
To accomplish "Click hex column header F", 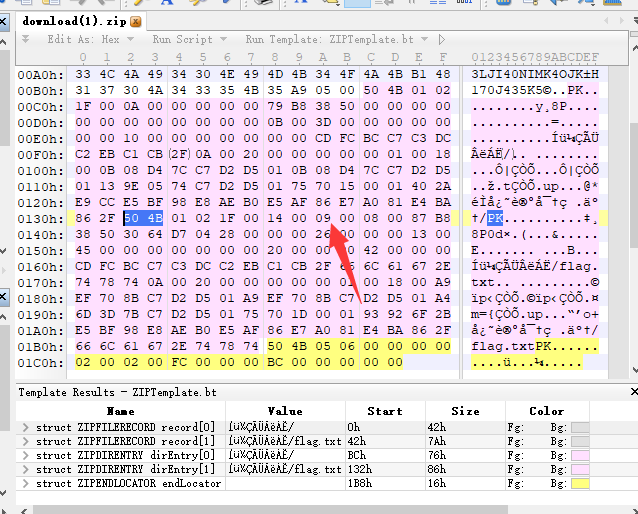I will [443, 57].
